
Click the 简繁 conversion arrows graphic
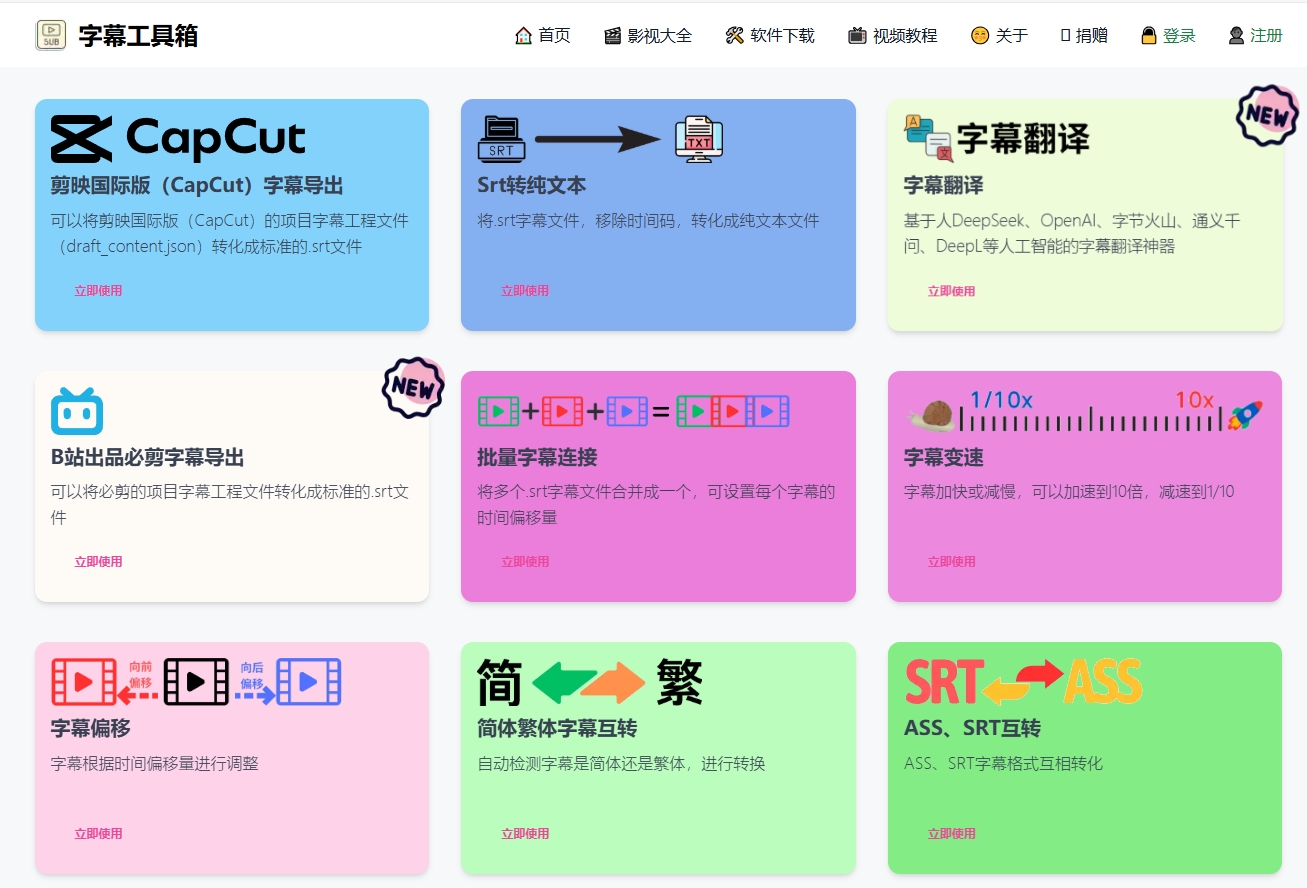pos(589,683)
